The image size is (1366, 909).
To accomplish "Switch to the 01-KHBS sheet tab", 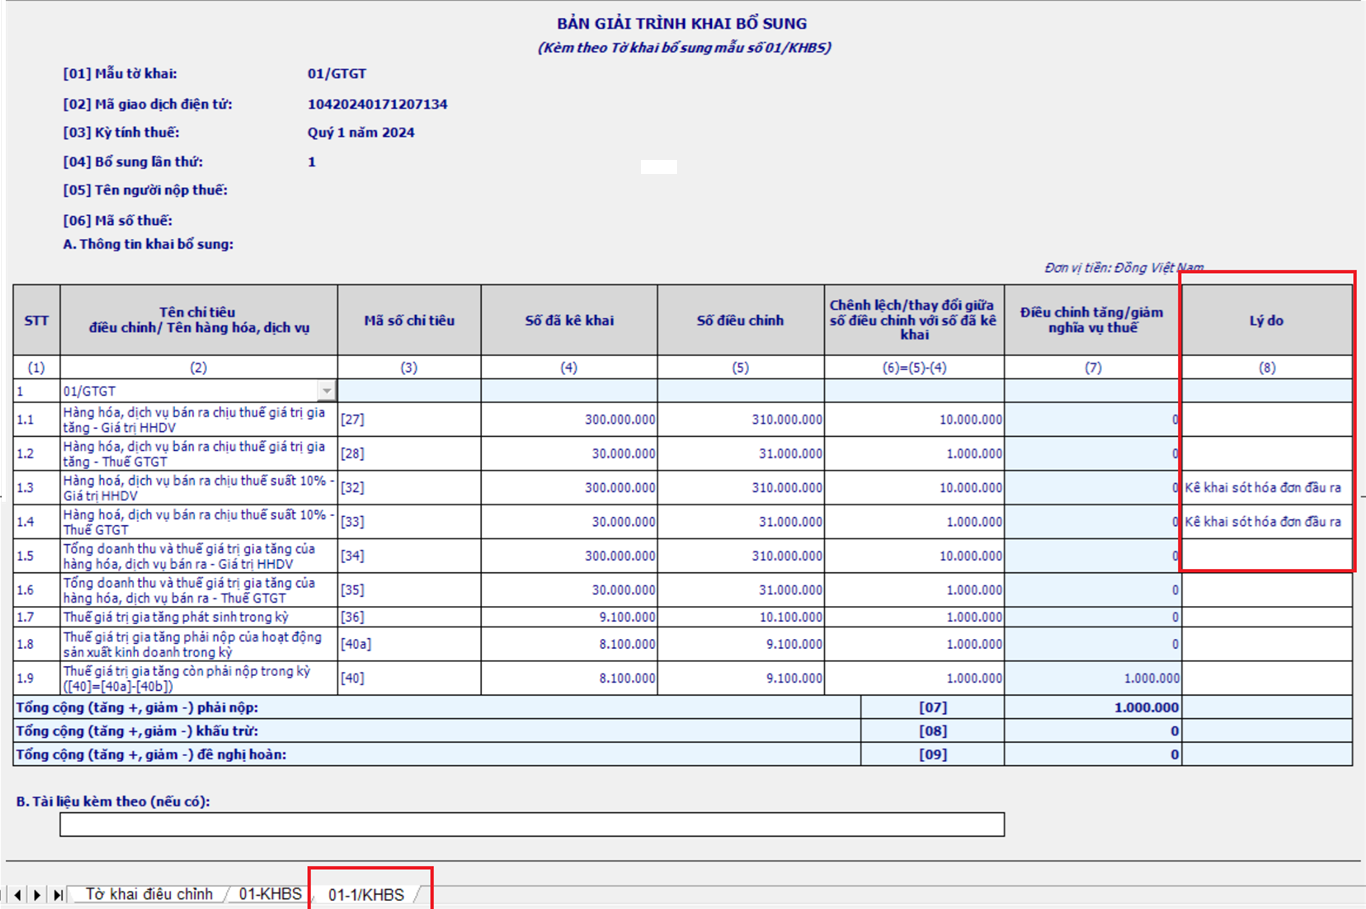I will pos(270,894).
